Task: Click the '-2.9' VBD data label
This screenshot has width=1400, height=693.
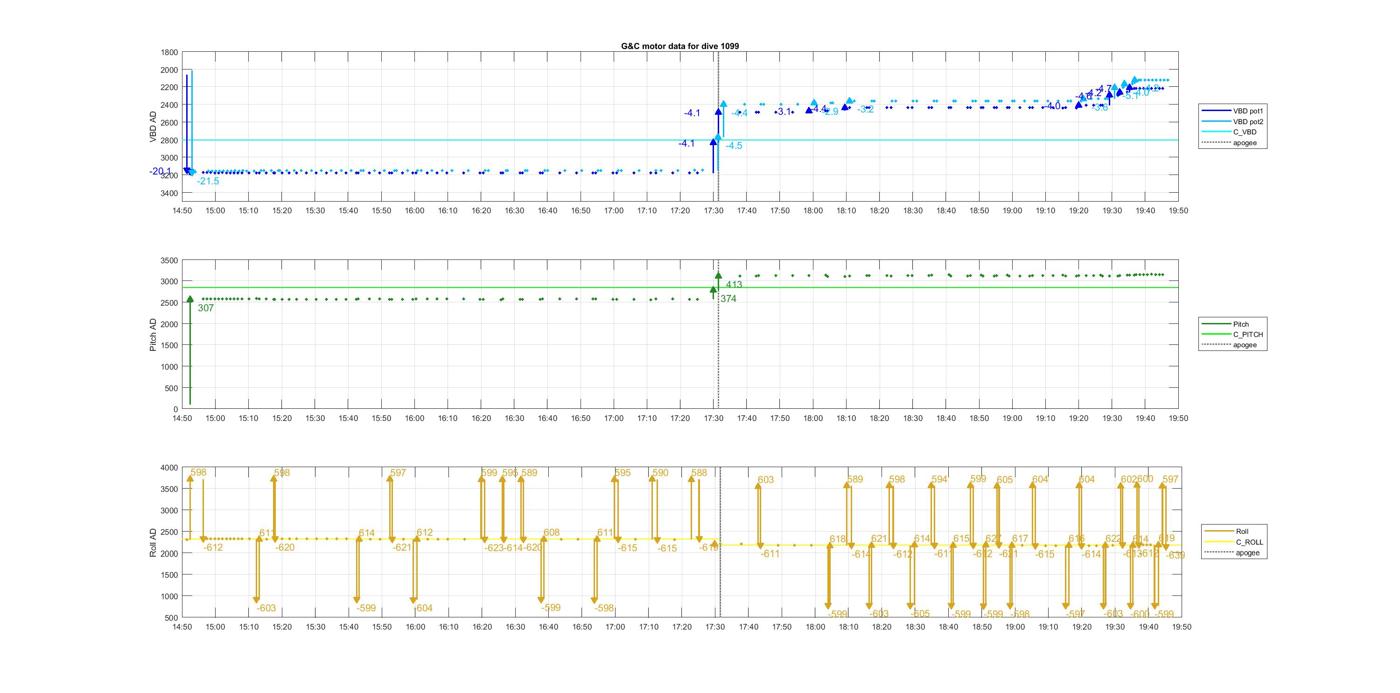Action: tap(830, 112)
